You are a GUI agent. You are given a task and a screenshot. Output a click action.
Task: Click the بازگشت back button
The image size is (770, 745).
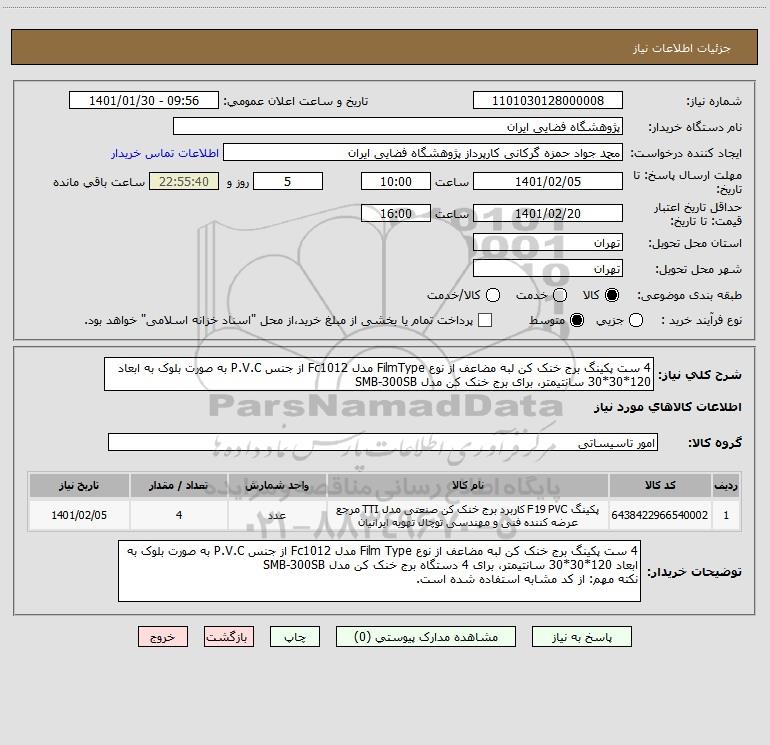[x=229, y=636]
